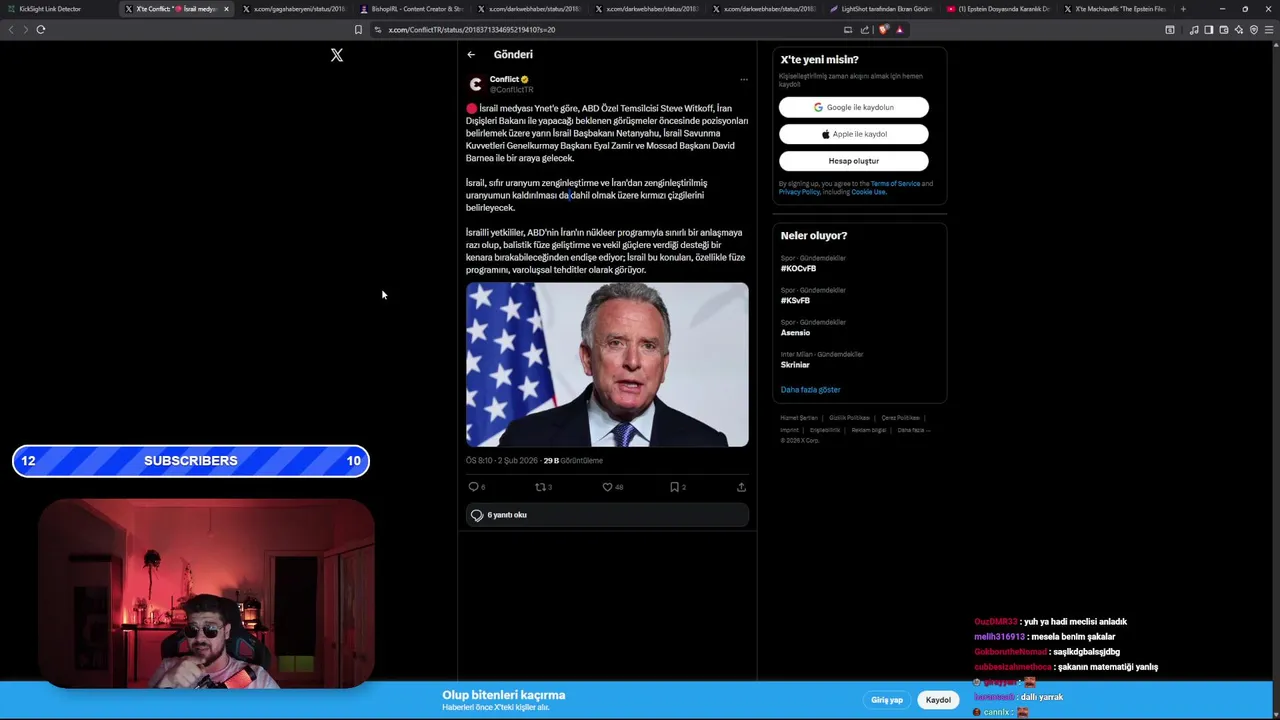Screen dimensions: 1280x720
Task: Click Giriş yap in the bottom banner
Action: tap(887, 700)
